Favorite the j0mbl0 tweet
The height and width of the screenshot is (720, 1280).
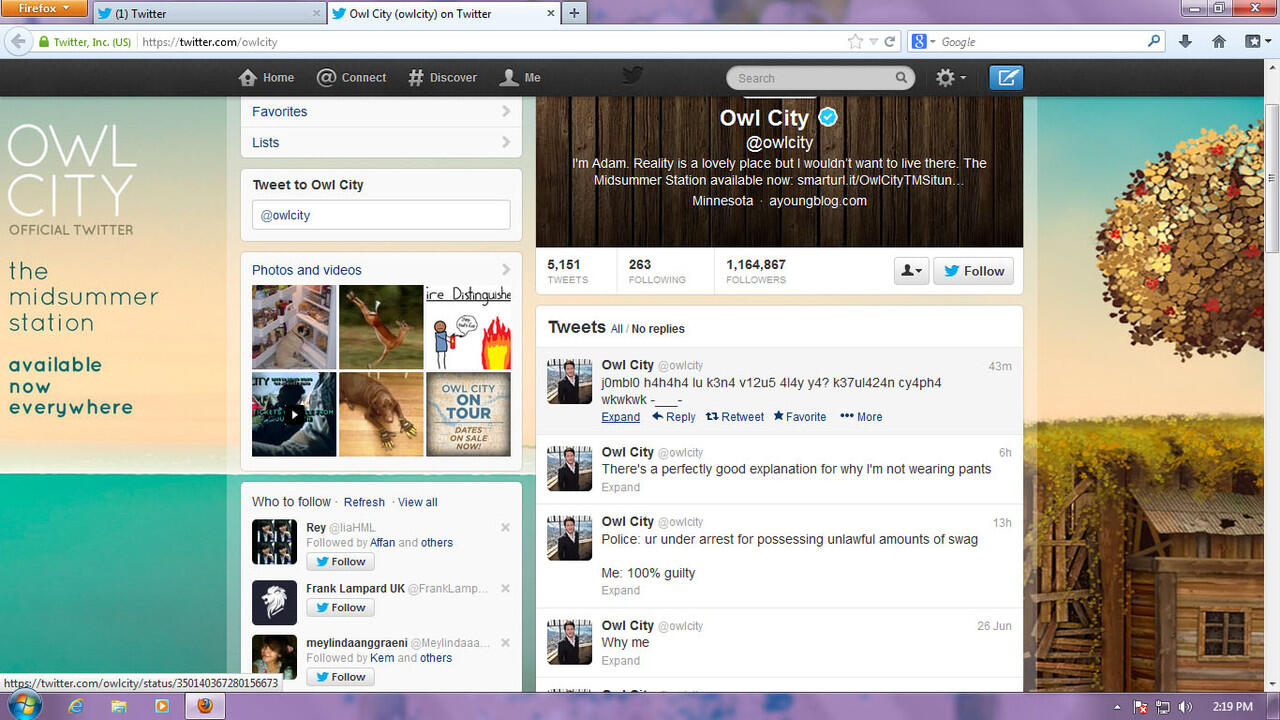[800, 417]
